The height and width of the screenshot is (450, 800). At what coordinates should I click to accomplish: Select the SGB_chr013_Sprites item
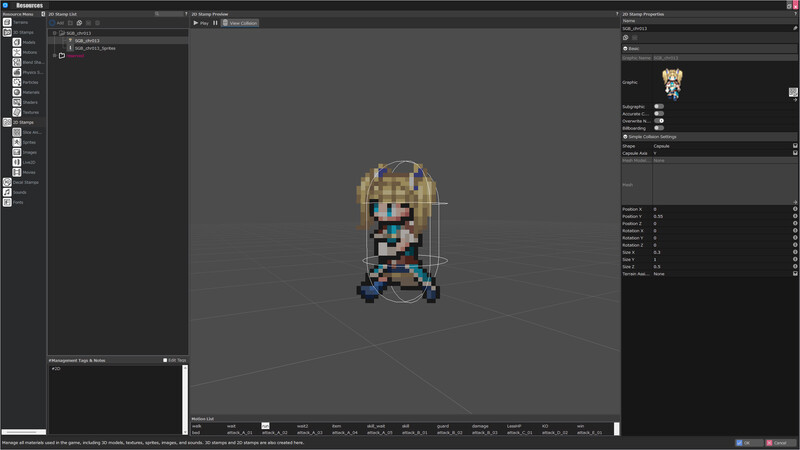click(x=95, y=48)
